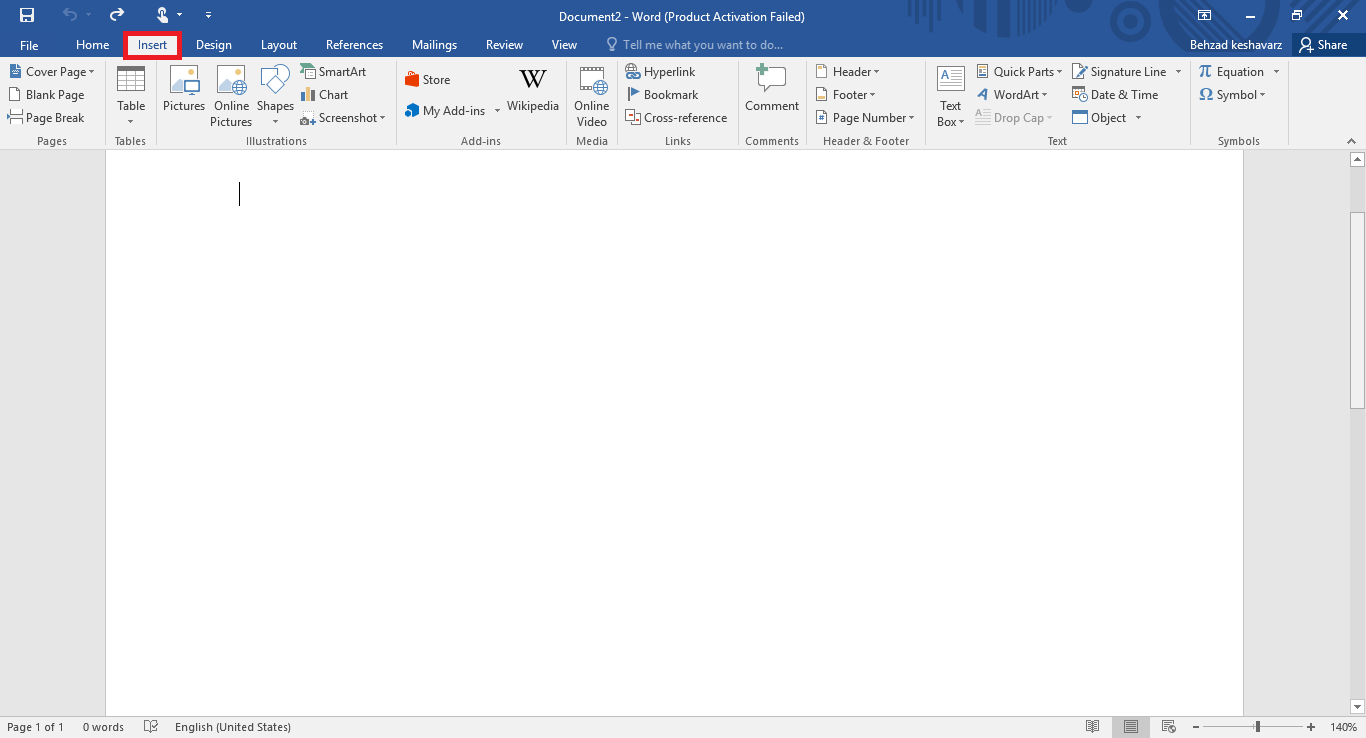Viewport: 1366px width, 738px height.
Task: Open the Footer dropdown
Action: [x=846, y=95]
